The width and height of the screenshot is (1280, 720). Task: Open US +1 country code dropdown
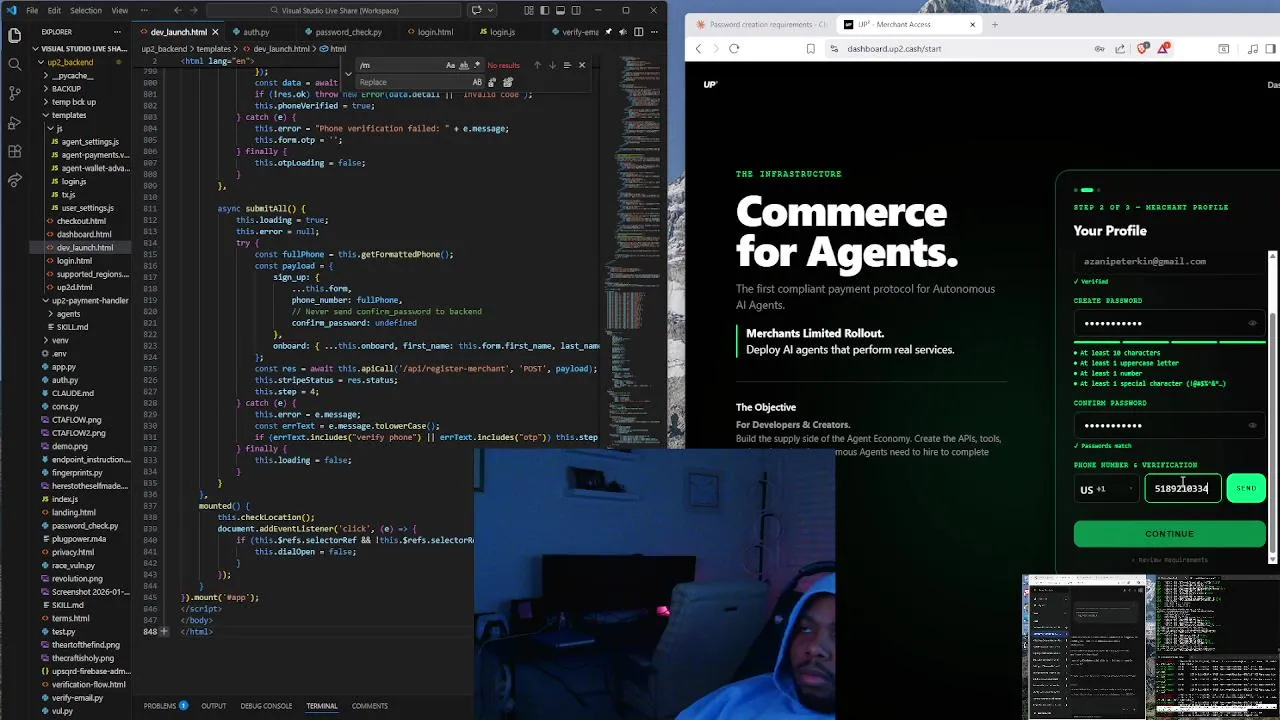tap(1106, 489)
